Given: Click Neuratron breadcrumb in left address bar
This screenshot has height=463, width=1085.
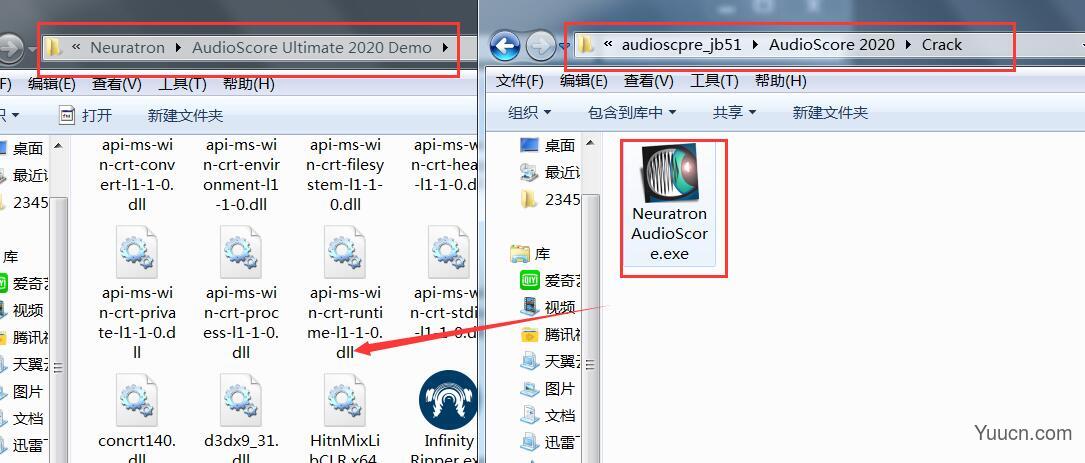Looking at the screenshot, I should coord(128,48).
